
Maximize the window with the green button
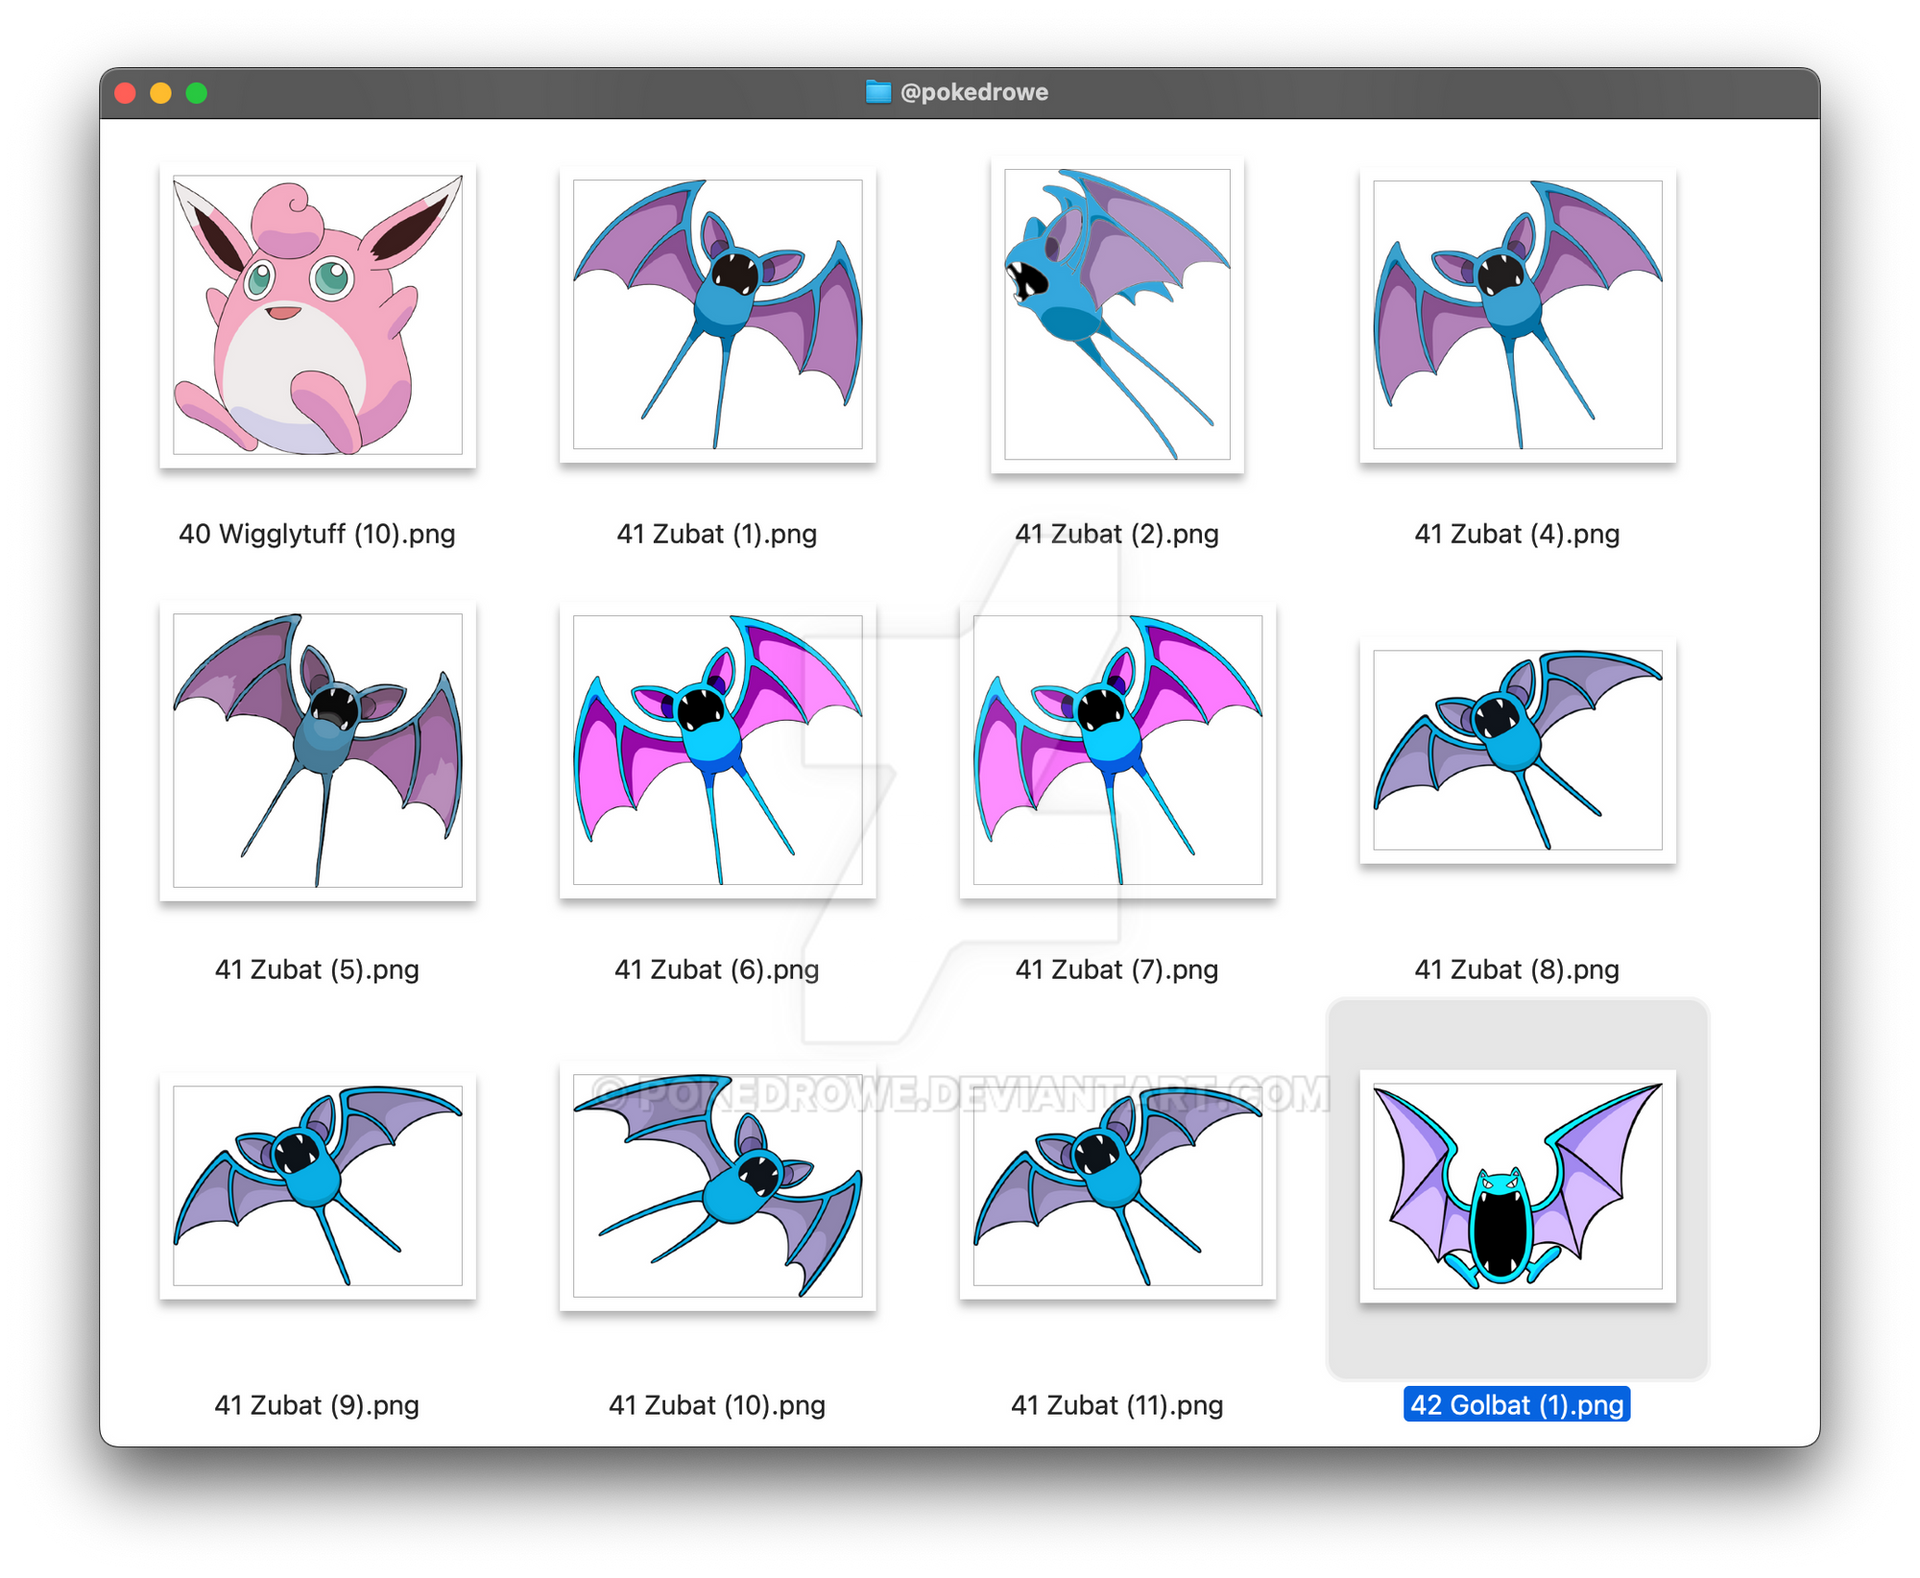click(x=197, y=93)
